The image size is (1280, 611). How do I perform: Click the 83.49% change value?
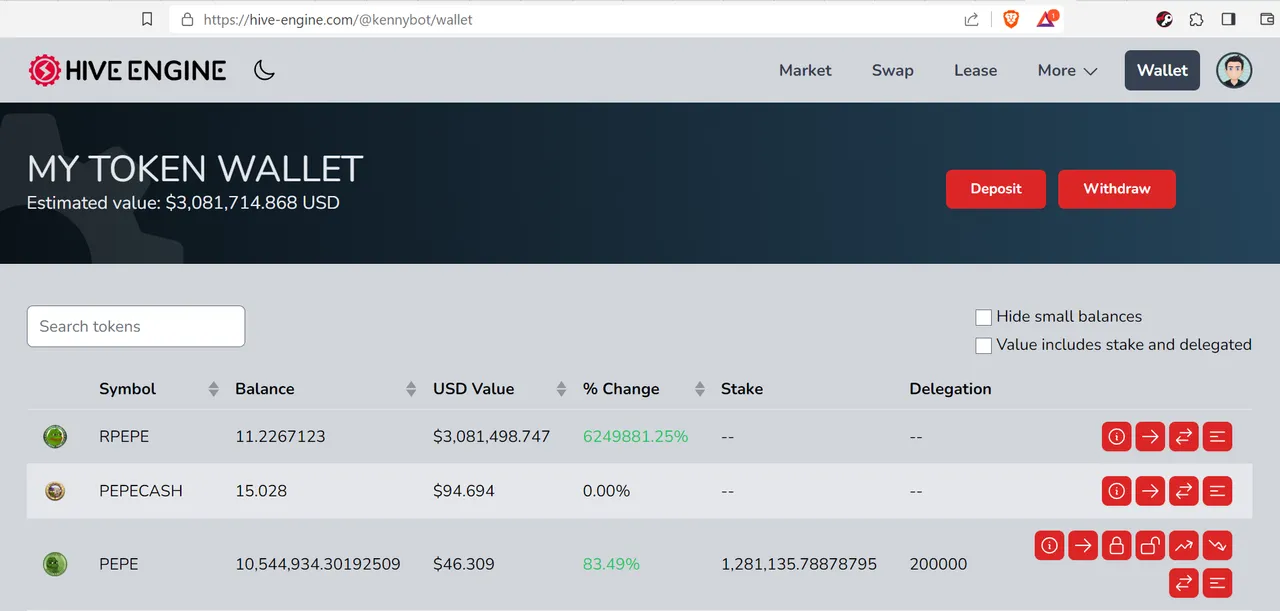[611, 564]
